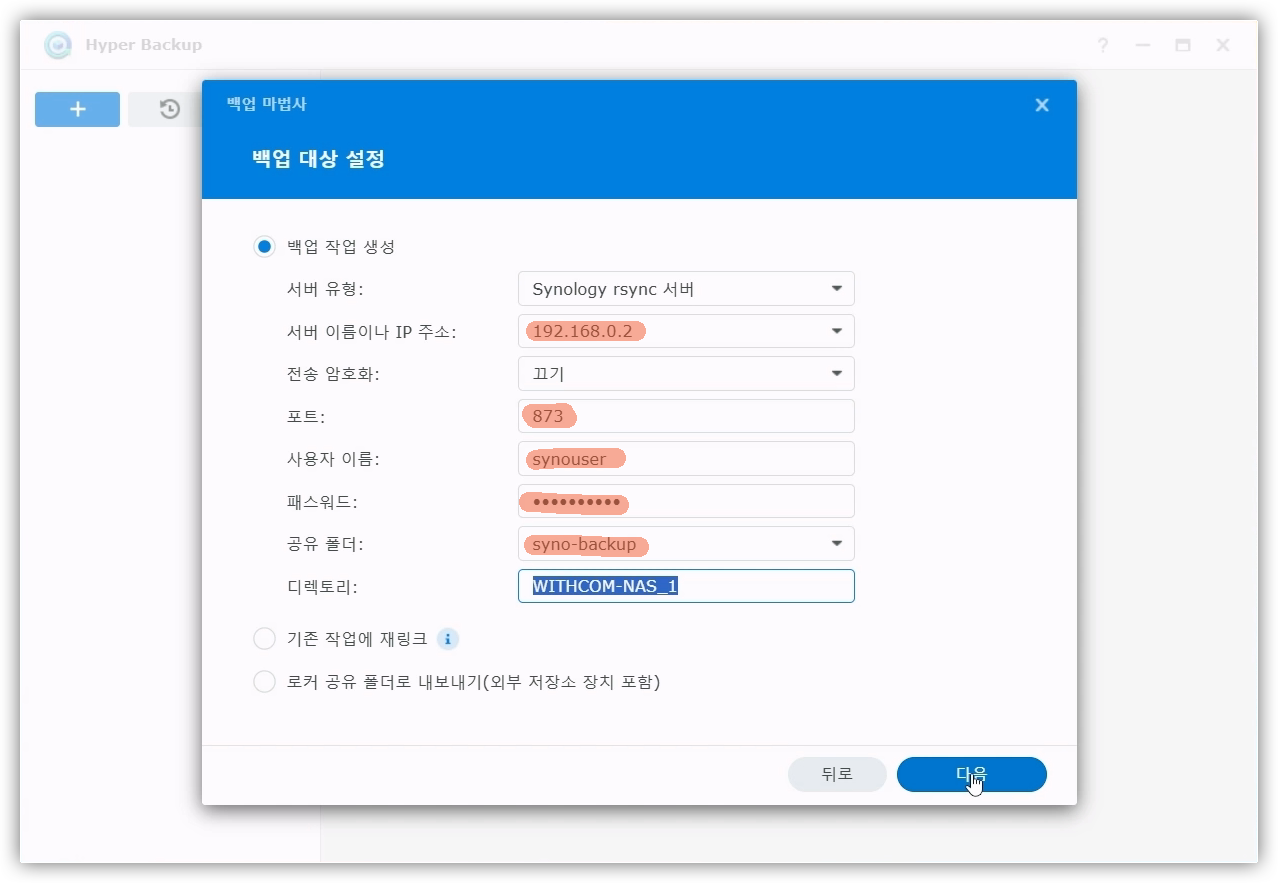
Task: Expand the 전송 암호화 dropdown
Action: tap(836, 374)
